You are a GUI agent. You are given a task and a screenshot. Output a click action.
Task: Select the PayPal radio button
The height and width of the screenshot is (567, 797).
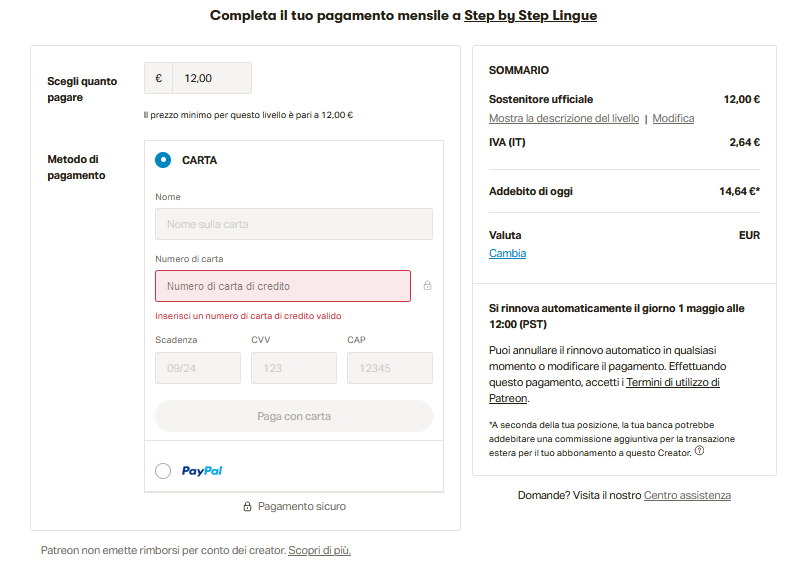[x=163, y=471]
